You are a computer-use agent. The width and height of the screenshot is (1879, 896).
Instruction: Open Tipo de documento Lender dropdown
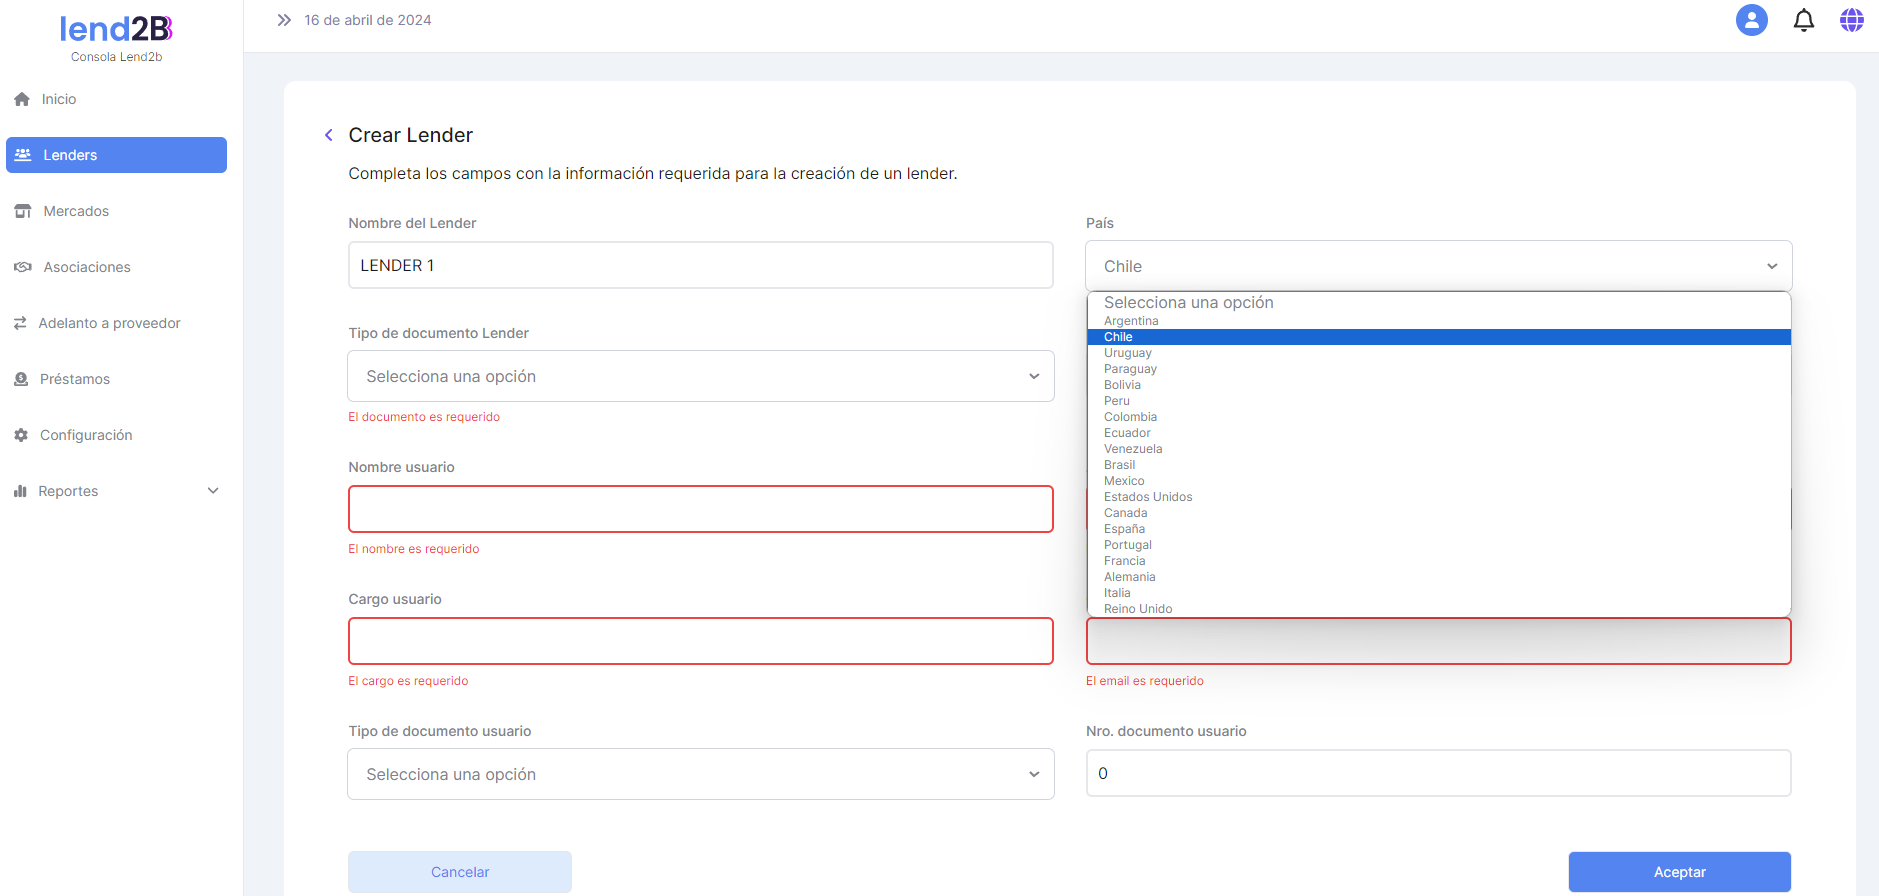tap(700, 376)
